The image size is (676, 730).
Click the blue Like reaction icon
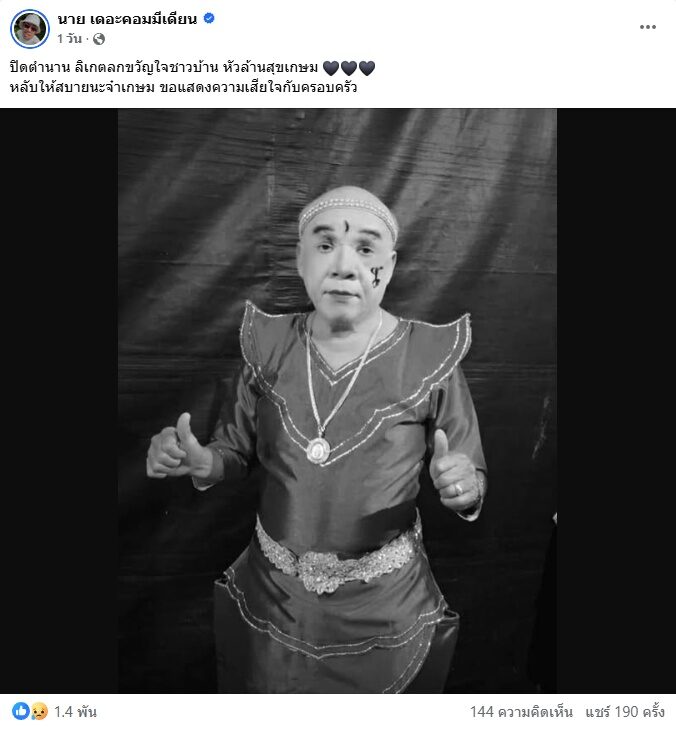[x=20, y=711]
